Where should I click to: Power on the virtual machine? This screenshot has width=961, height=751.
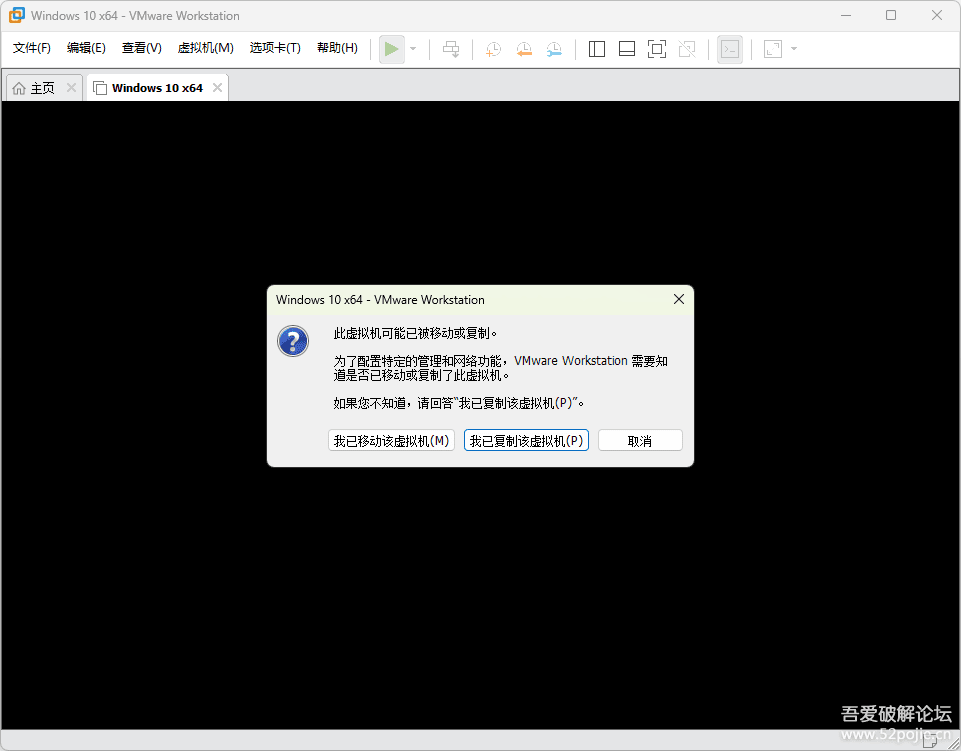[x=391, y=48]
